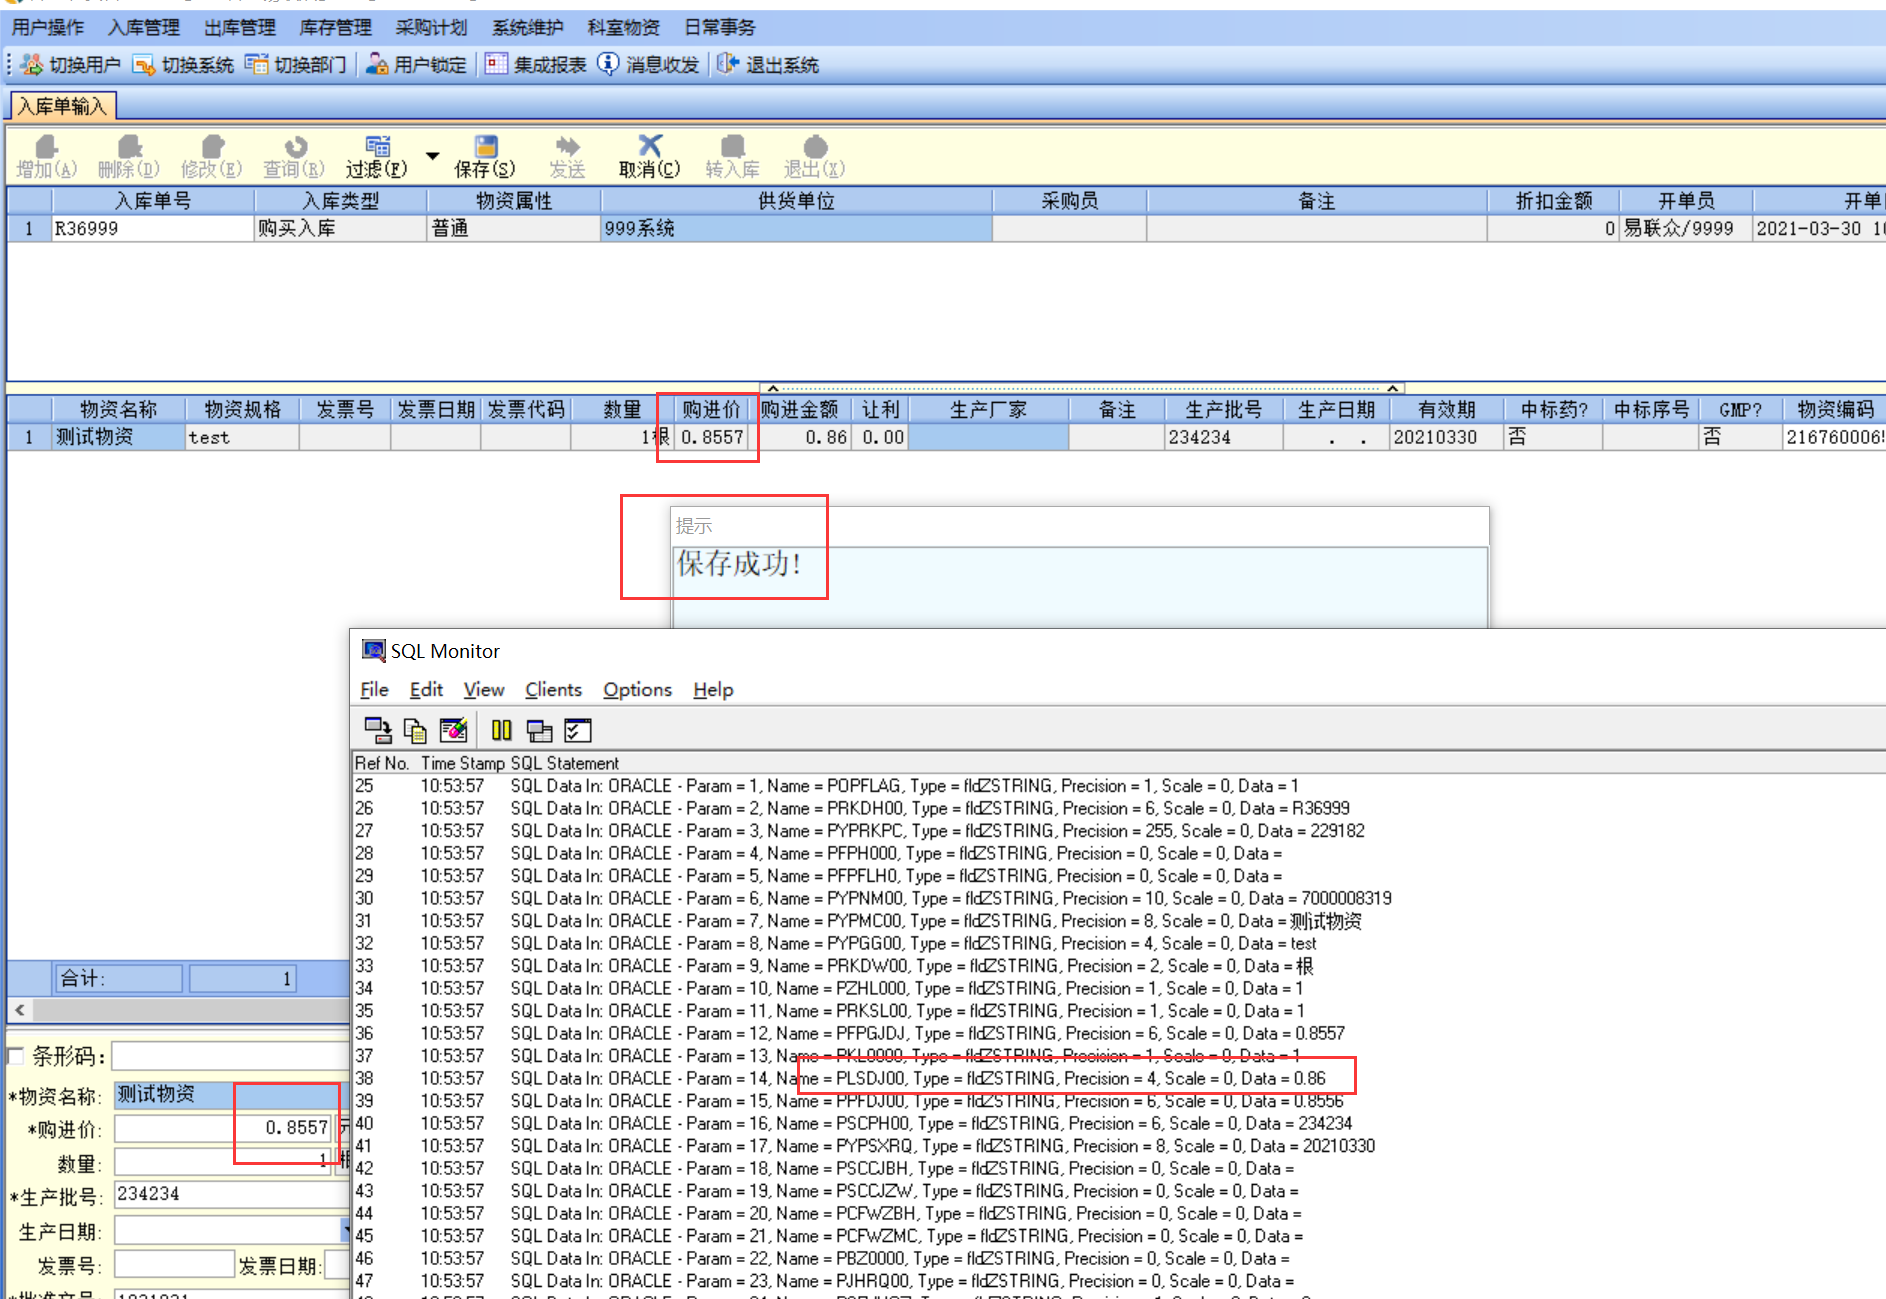
Task: Tick the 条形码 barcode checkbox
Action: (x=15, y=1056)
